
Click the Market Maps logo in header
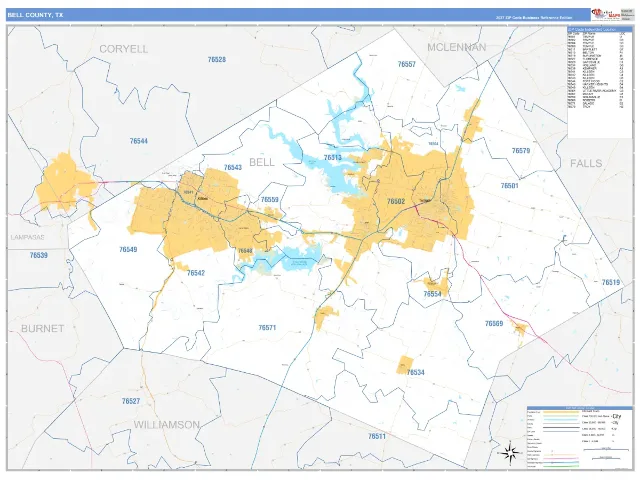(606, 15)
